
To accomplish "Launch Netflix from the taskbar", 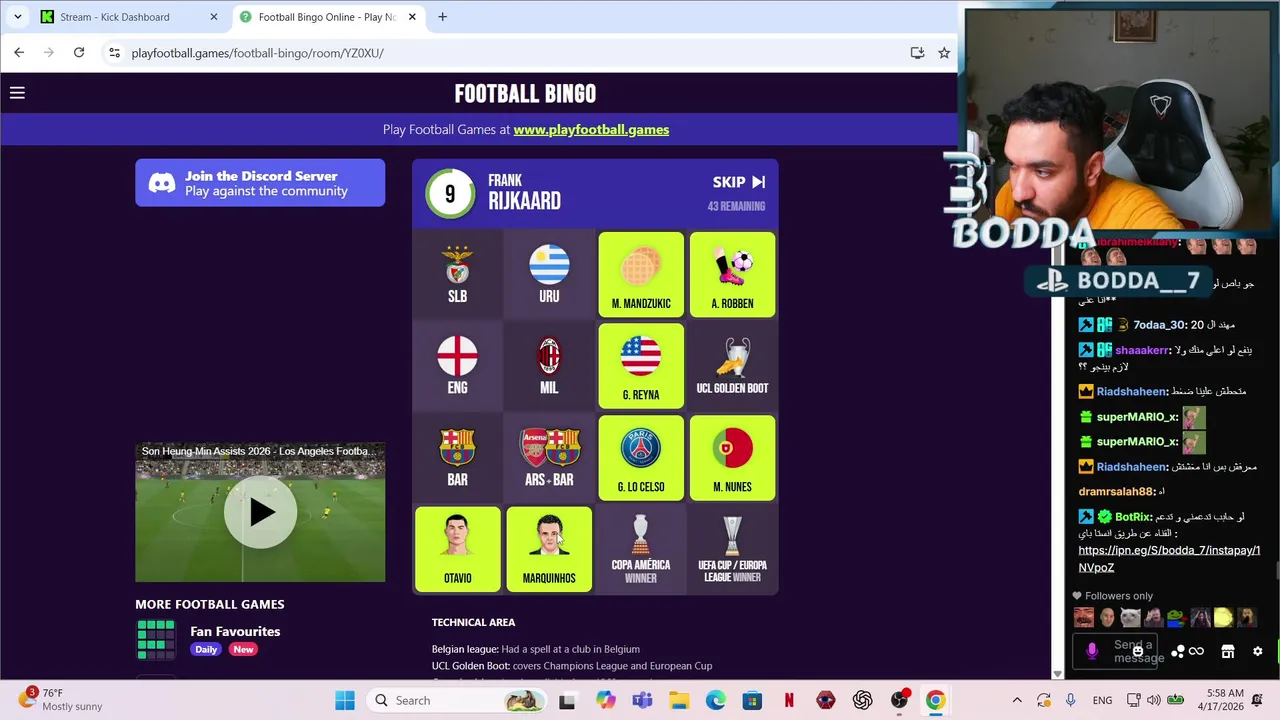I will (x=789, y=700).
